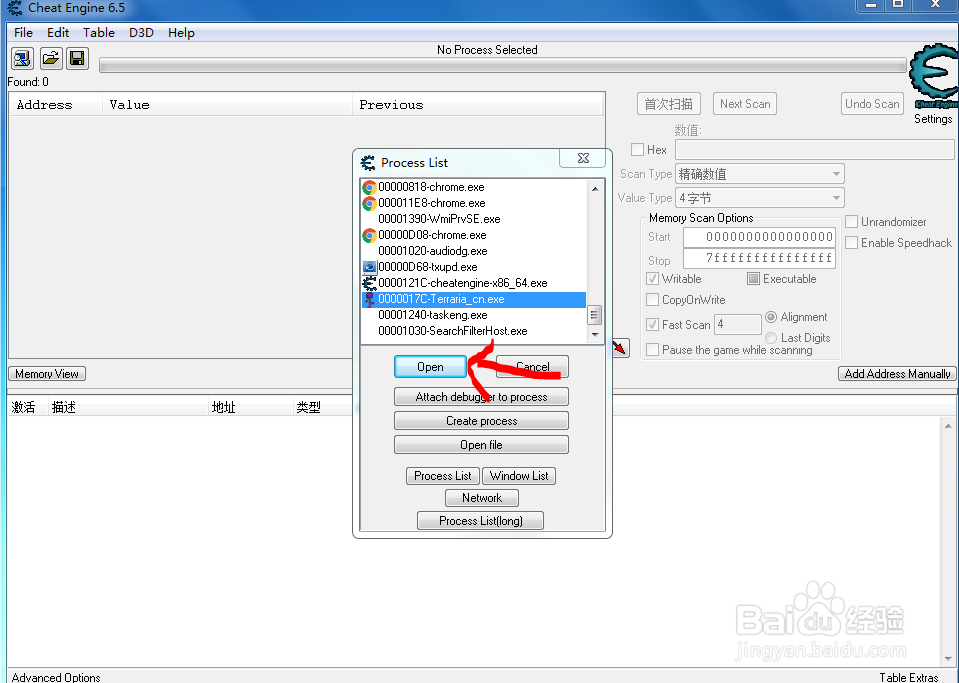
Task: Switch to Window List view
Action: [x=519, y=476]
